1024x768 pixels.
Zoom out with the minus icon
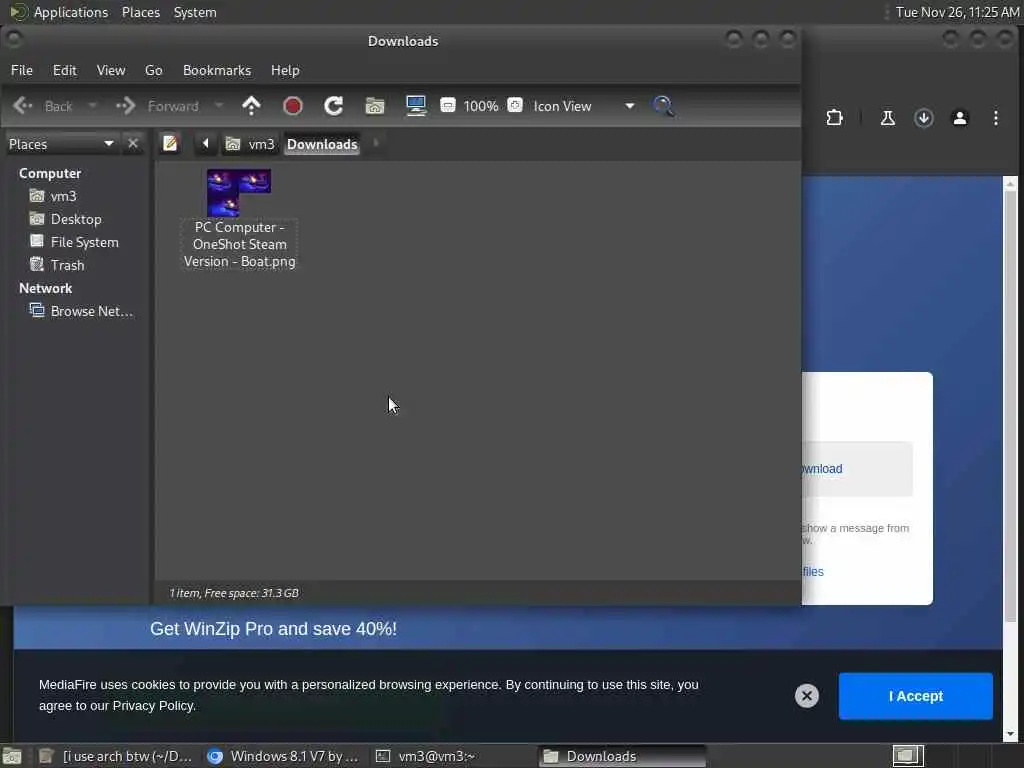point(447,105)
